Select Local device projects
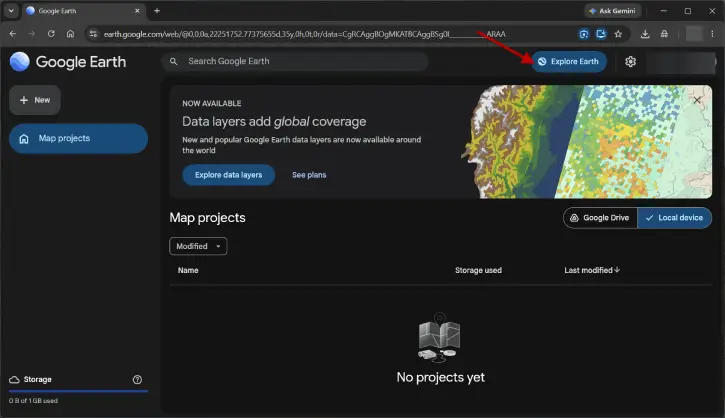Image resolution: width=725 pixels, height=418 pixels. [x=675, y=218]
